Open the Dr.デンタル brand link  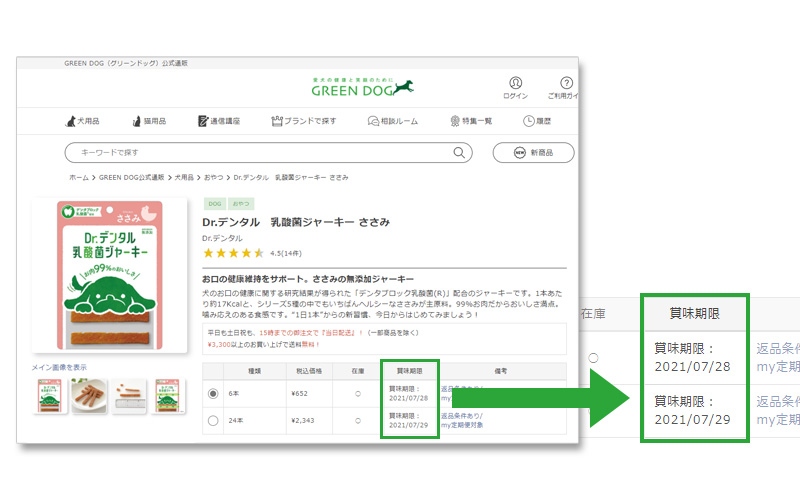coord(222,238)
